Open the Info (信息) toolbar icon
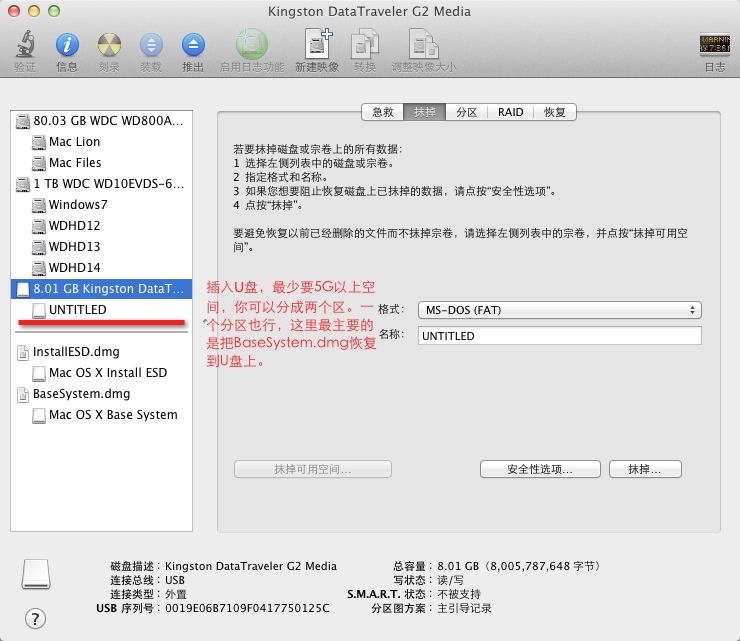The width and height of the screenshot is (740, 641). point(67,44)
